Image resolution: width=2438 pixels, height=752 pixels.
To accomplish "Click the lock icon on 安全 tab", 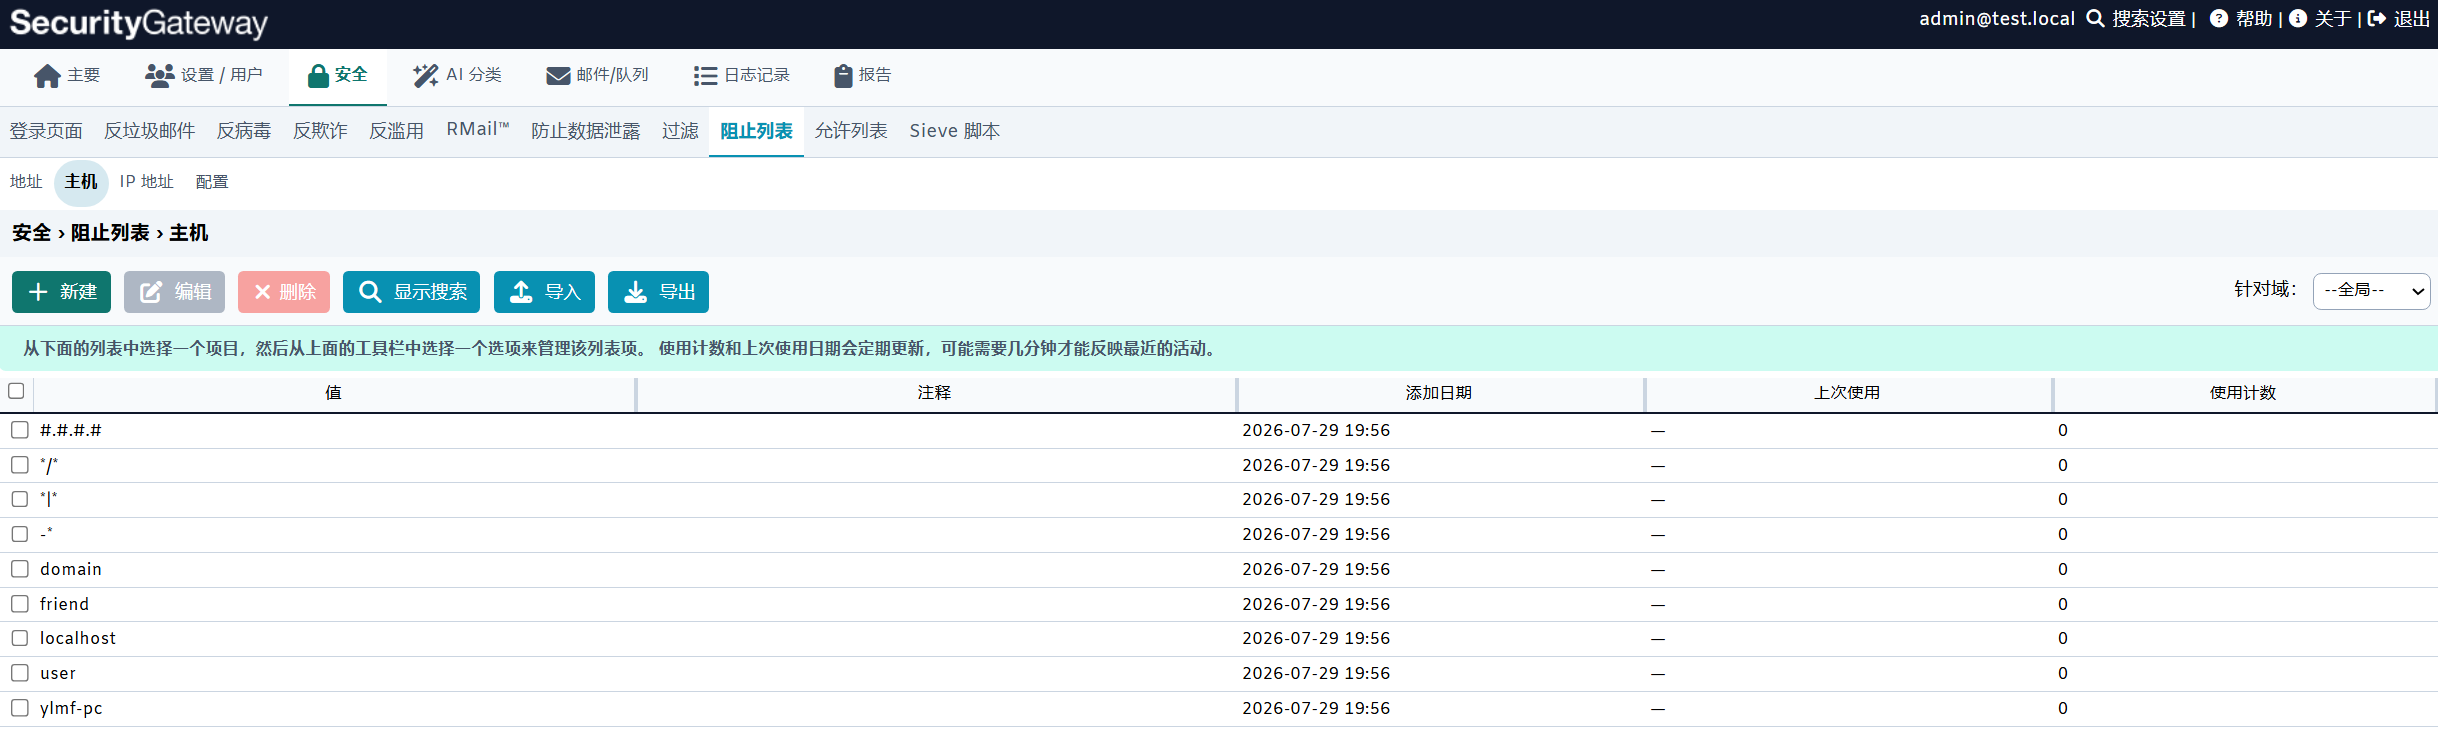I will click(318, 76).
